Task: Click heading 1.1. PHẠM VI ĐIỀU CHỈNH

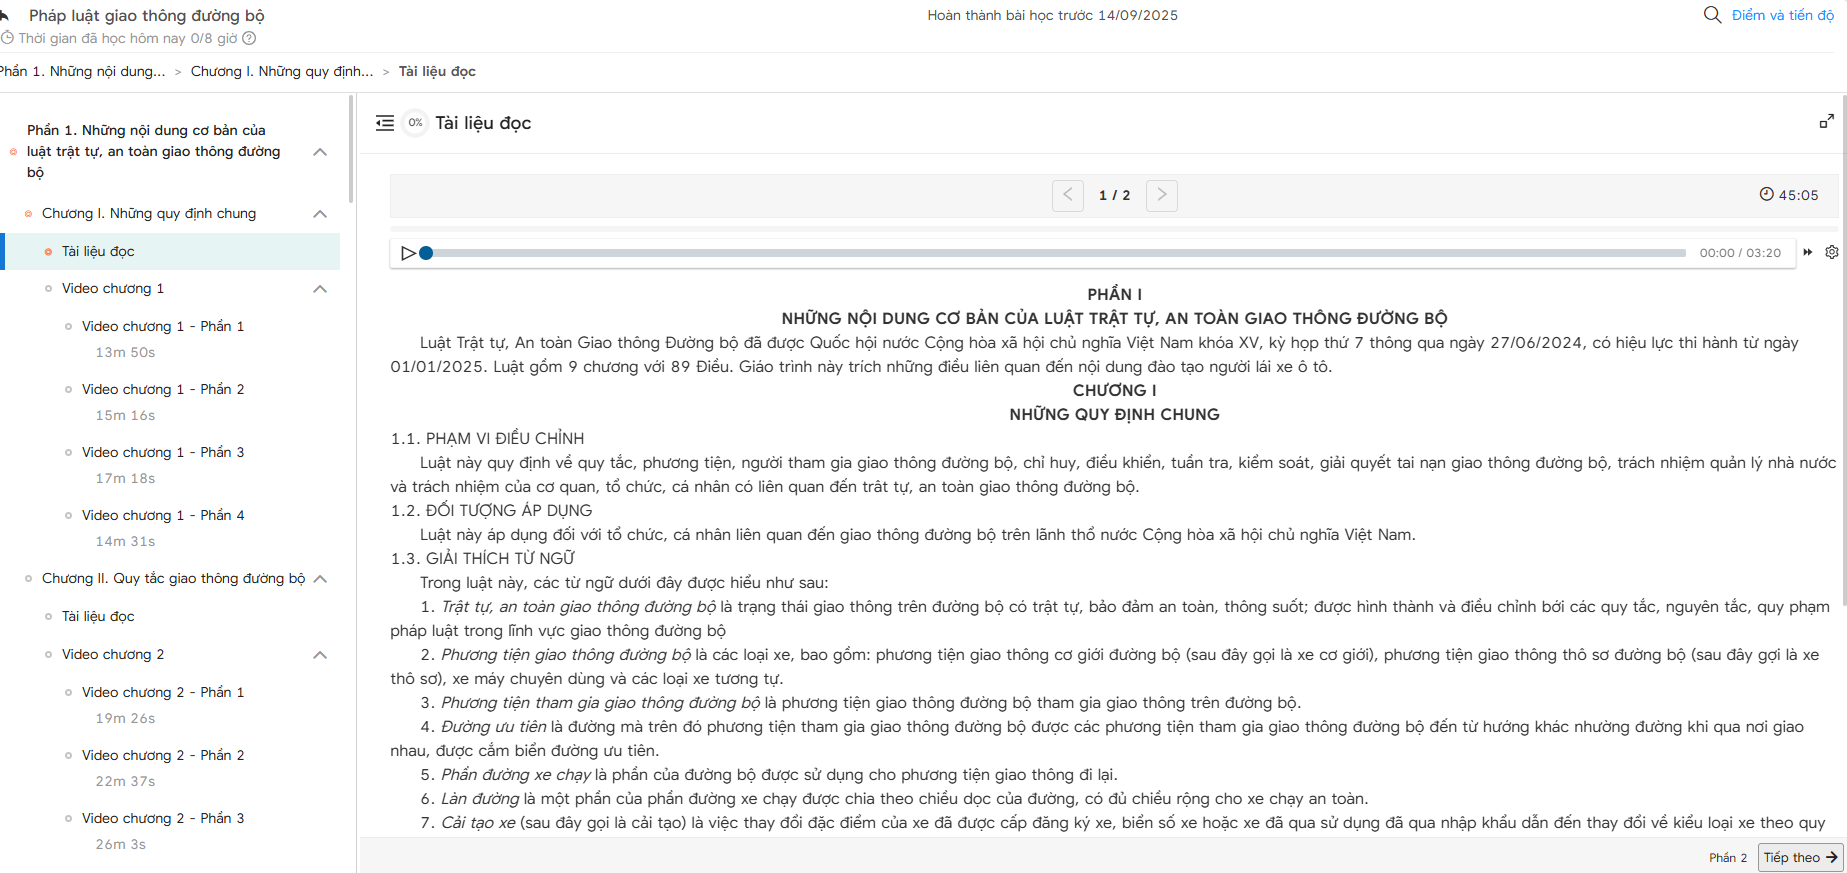Action: coord(487,438)
